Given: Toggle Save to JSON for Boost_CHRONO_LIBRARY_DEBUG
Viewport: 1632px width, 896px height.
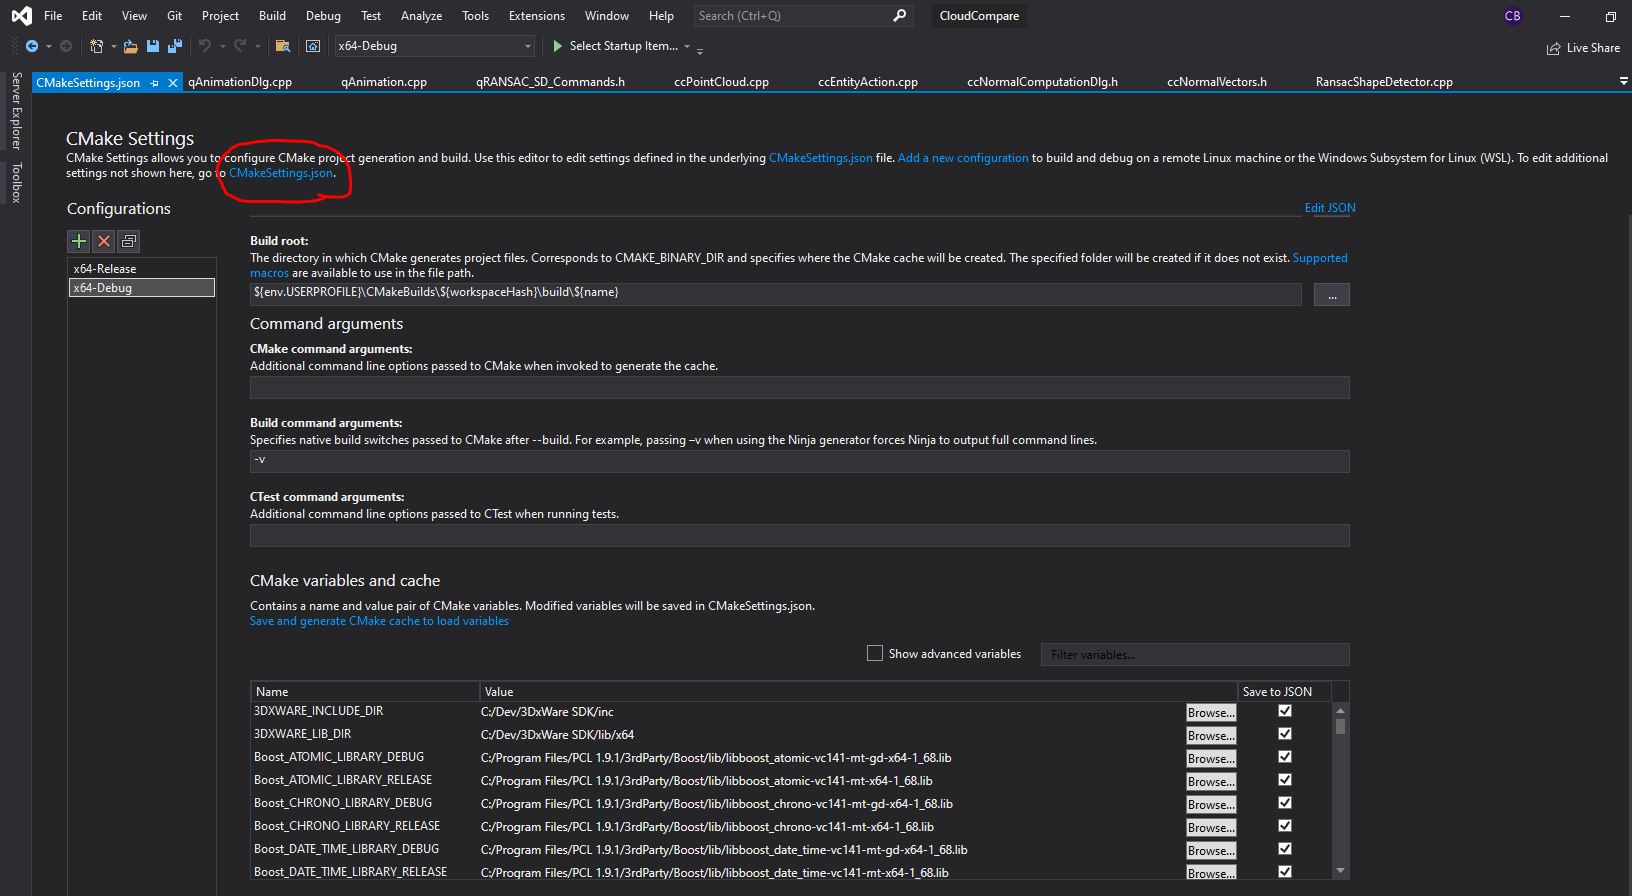Looking at the screenshot, I should tap(1285, 803).
